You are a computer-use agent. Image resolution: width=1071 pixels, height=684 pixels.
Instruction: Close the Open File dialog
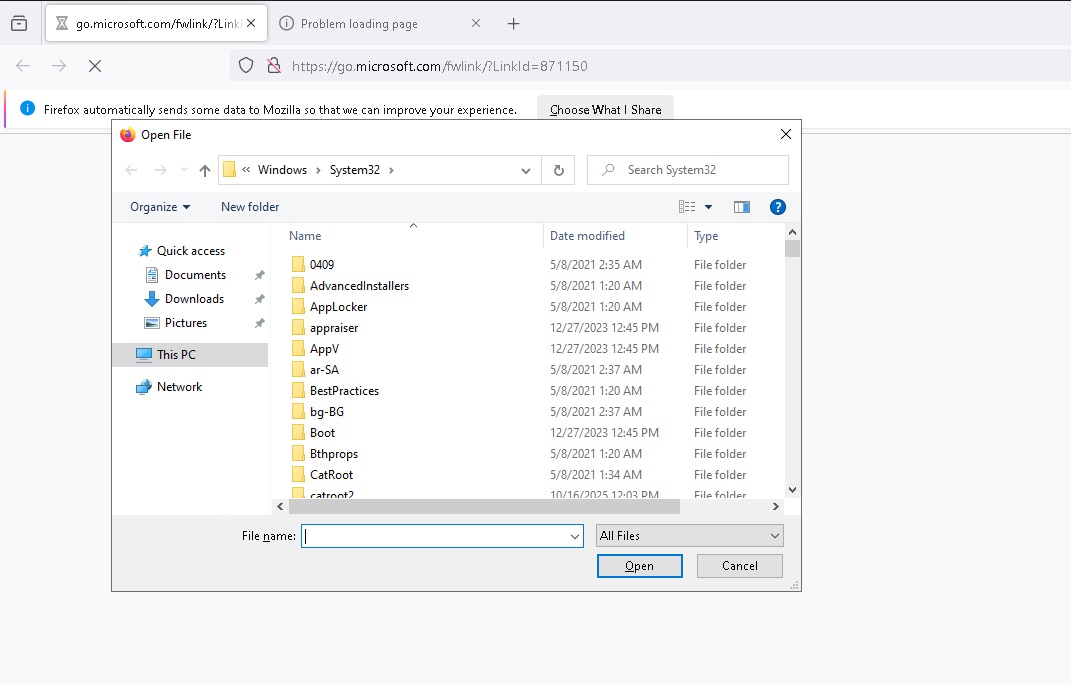785,135
